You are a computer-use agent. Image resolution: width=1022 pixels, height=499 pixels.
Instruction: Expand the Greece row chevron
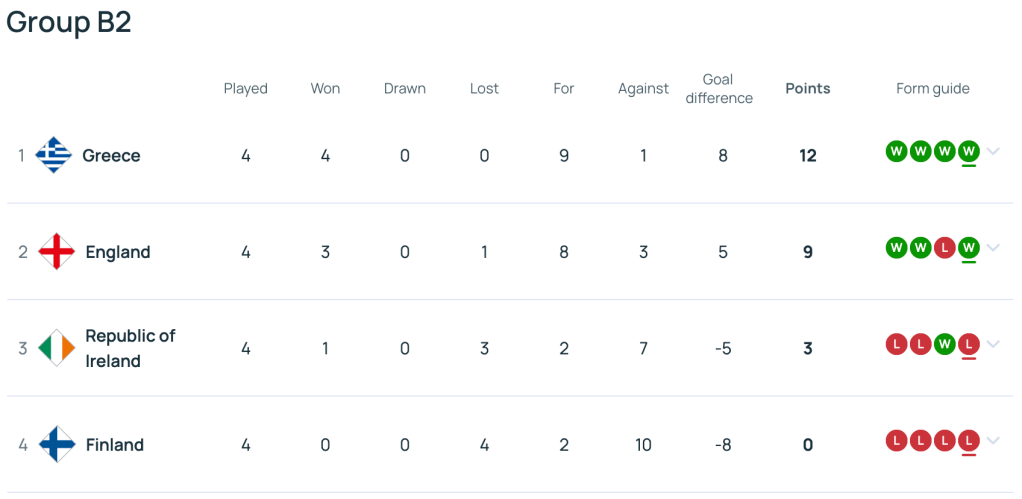993,151
